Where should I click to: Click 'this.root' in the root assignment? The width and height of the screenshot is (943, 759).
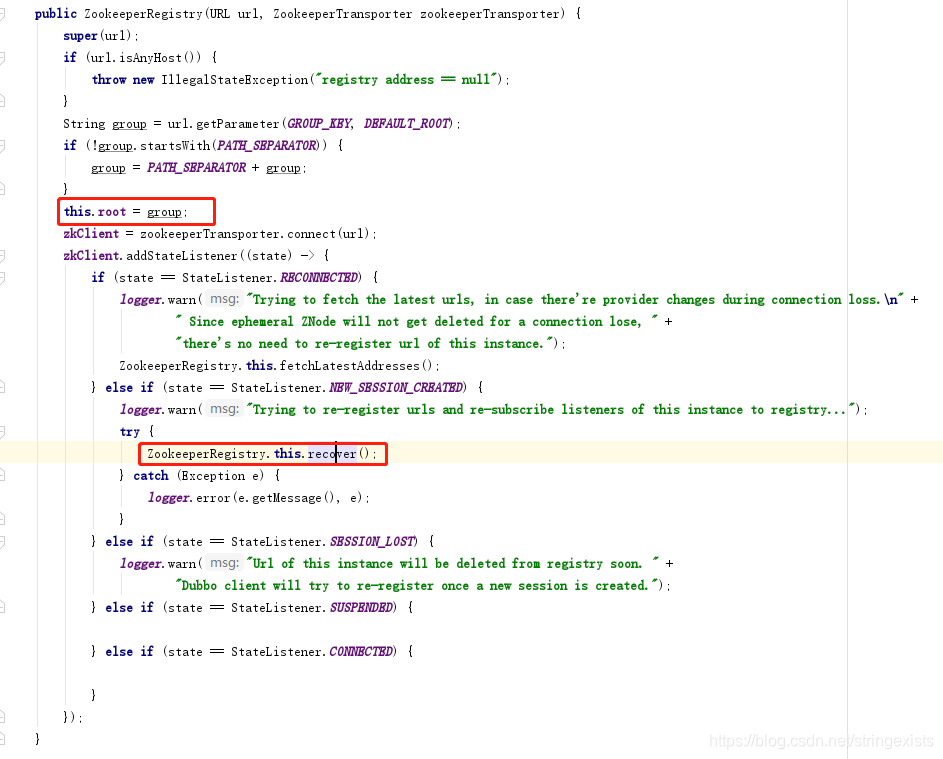click(x=95, y=212)
